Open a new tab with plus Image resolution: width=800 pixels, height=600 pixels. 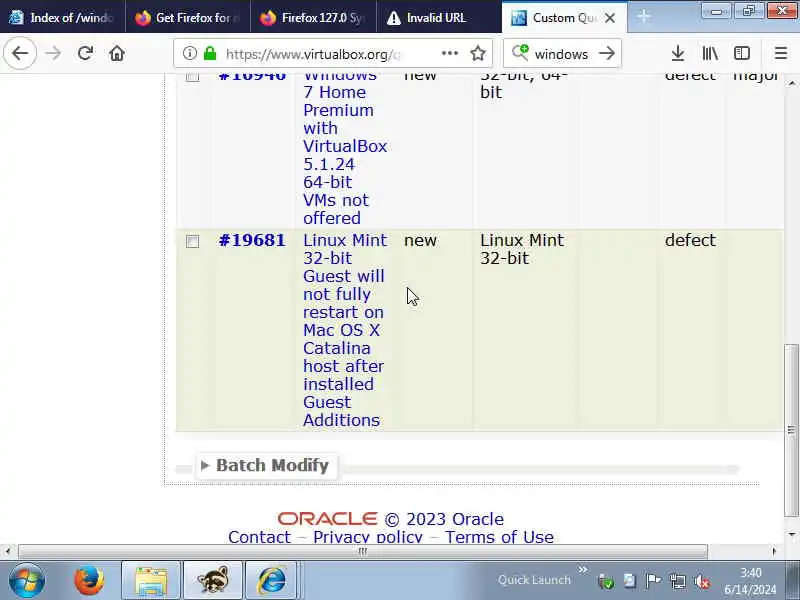tap(644, 17)
